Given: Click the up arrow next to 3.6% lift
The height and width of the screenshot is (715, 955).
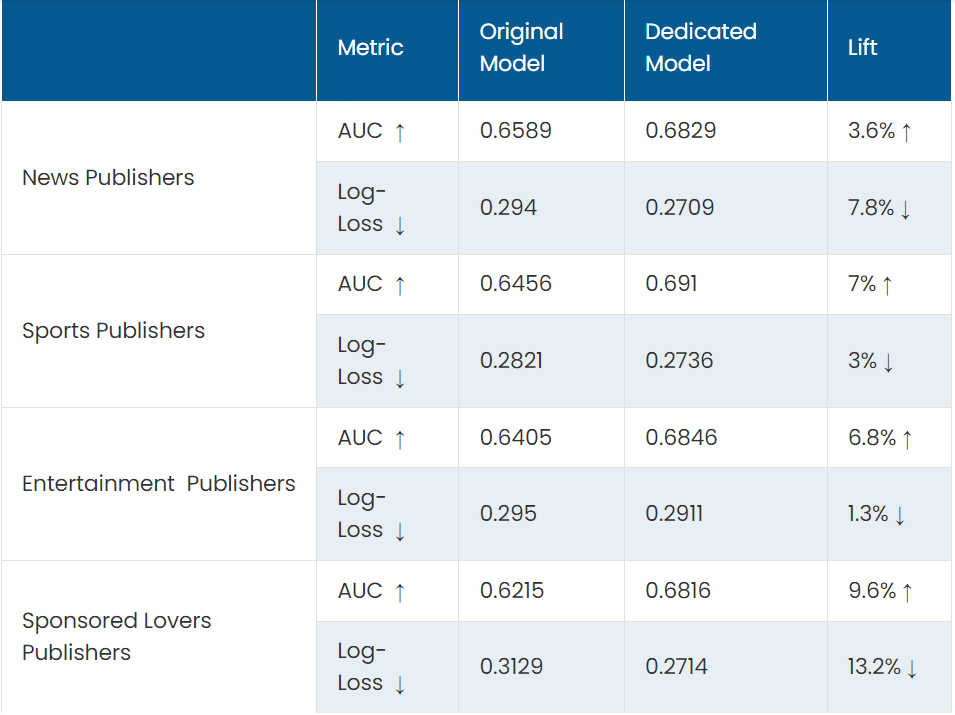Looking at the screenshot, I should (906, 132).
